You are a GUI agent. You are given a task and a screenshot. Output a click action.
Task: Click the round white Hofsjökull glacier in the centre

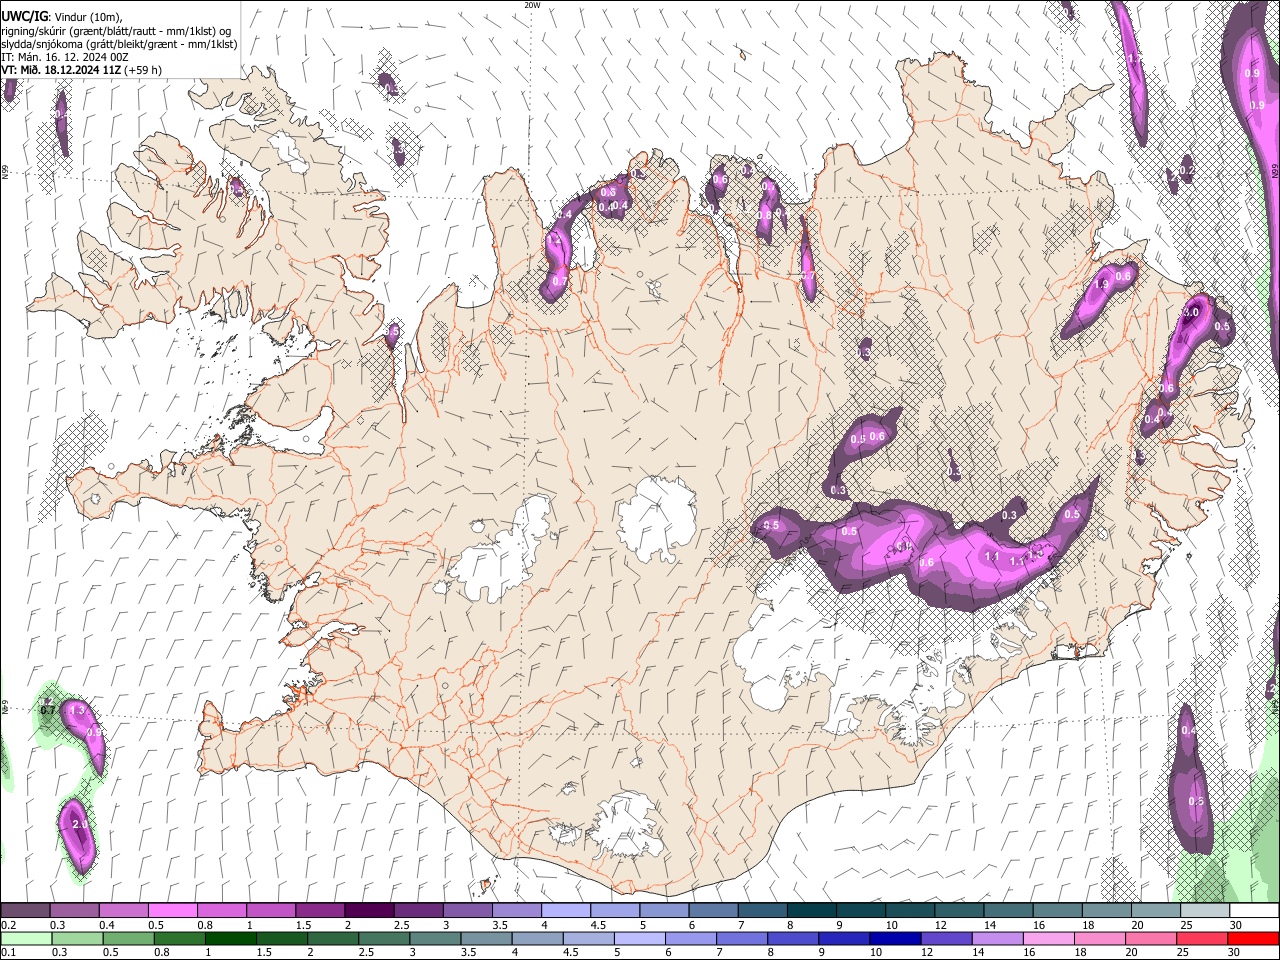pos(657,517)
